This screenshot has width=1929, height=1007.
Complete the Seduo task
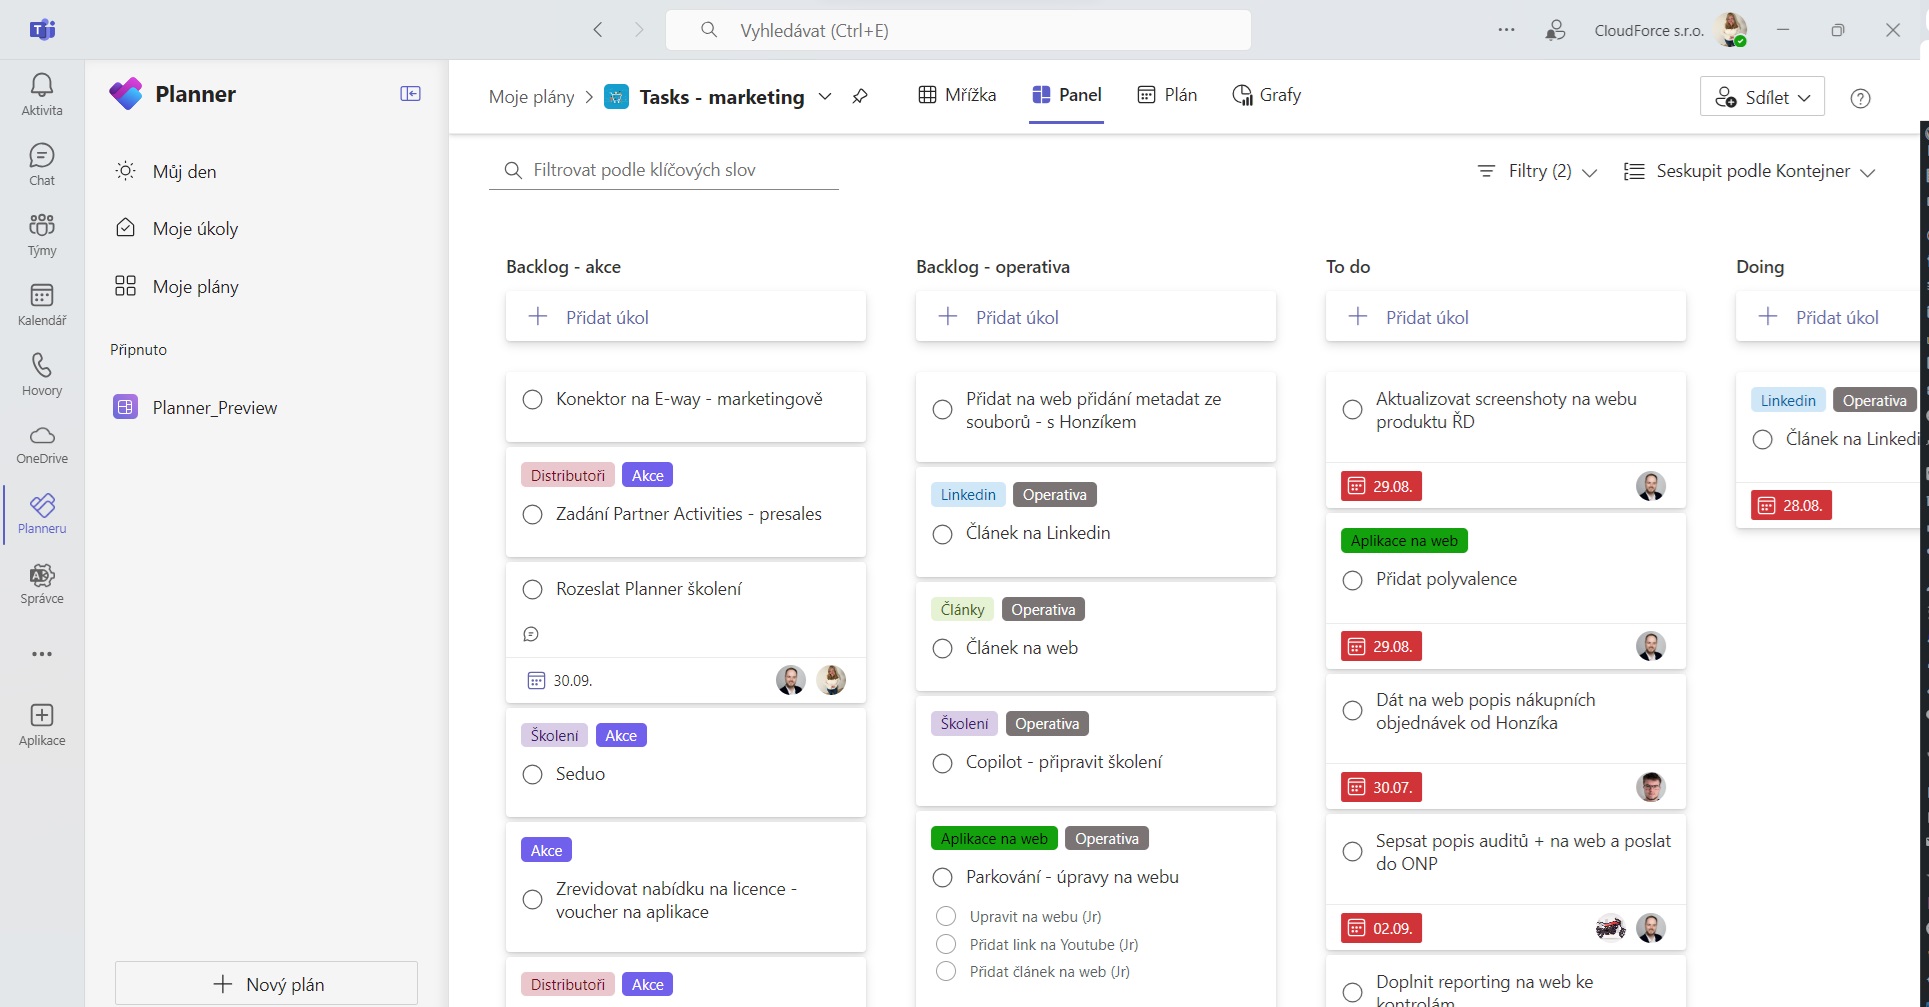533,775
